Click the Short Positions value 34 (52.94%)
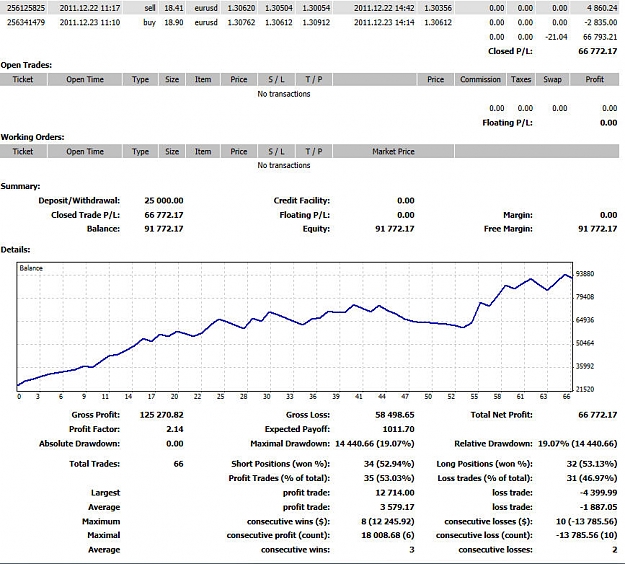 [389, 464]
